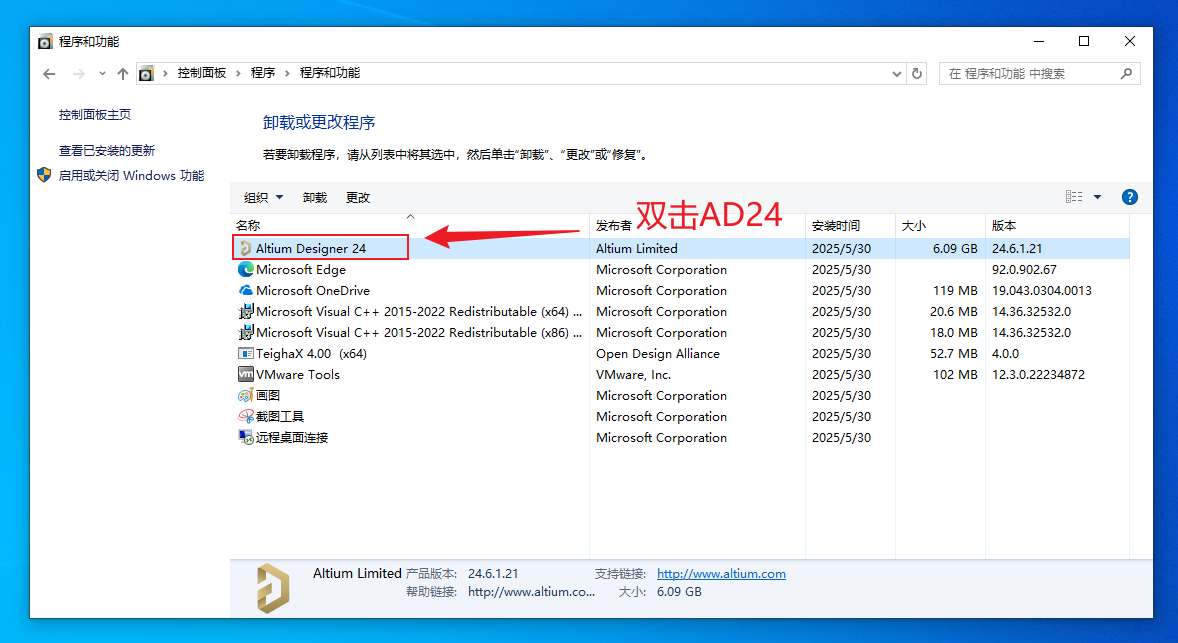The width and height of the screenshot is (1178, 643).
Task: Expand the address bar history dropdown
Action: (x=896, y=74)
